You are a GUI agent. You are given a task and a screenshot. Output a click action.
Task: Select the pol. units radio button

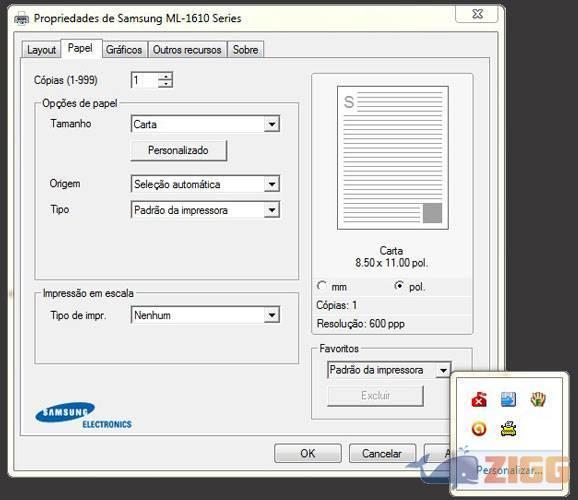(x=399, y=286)
